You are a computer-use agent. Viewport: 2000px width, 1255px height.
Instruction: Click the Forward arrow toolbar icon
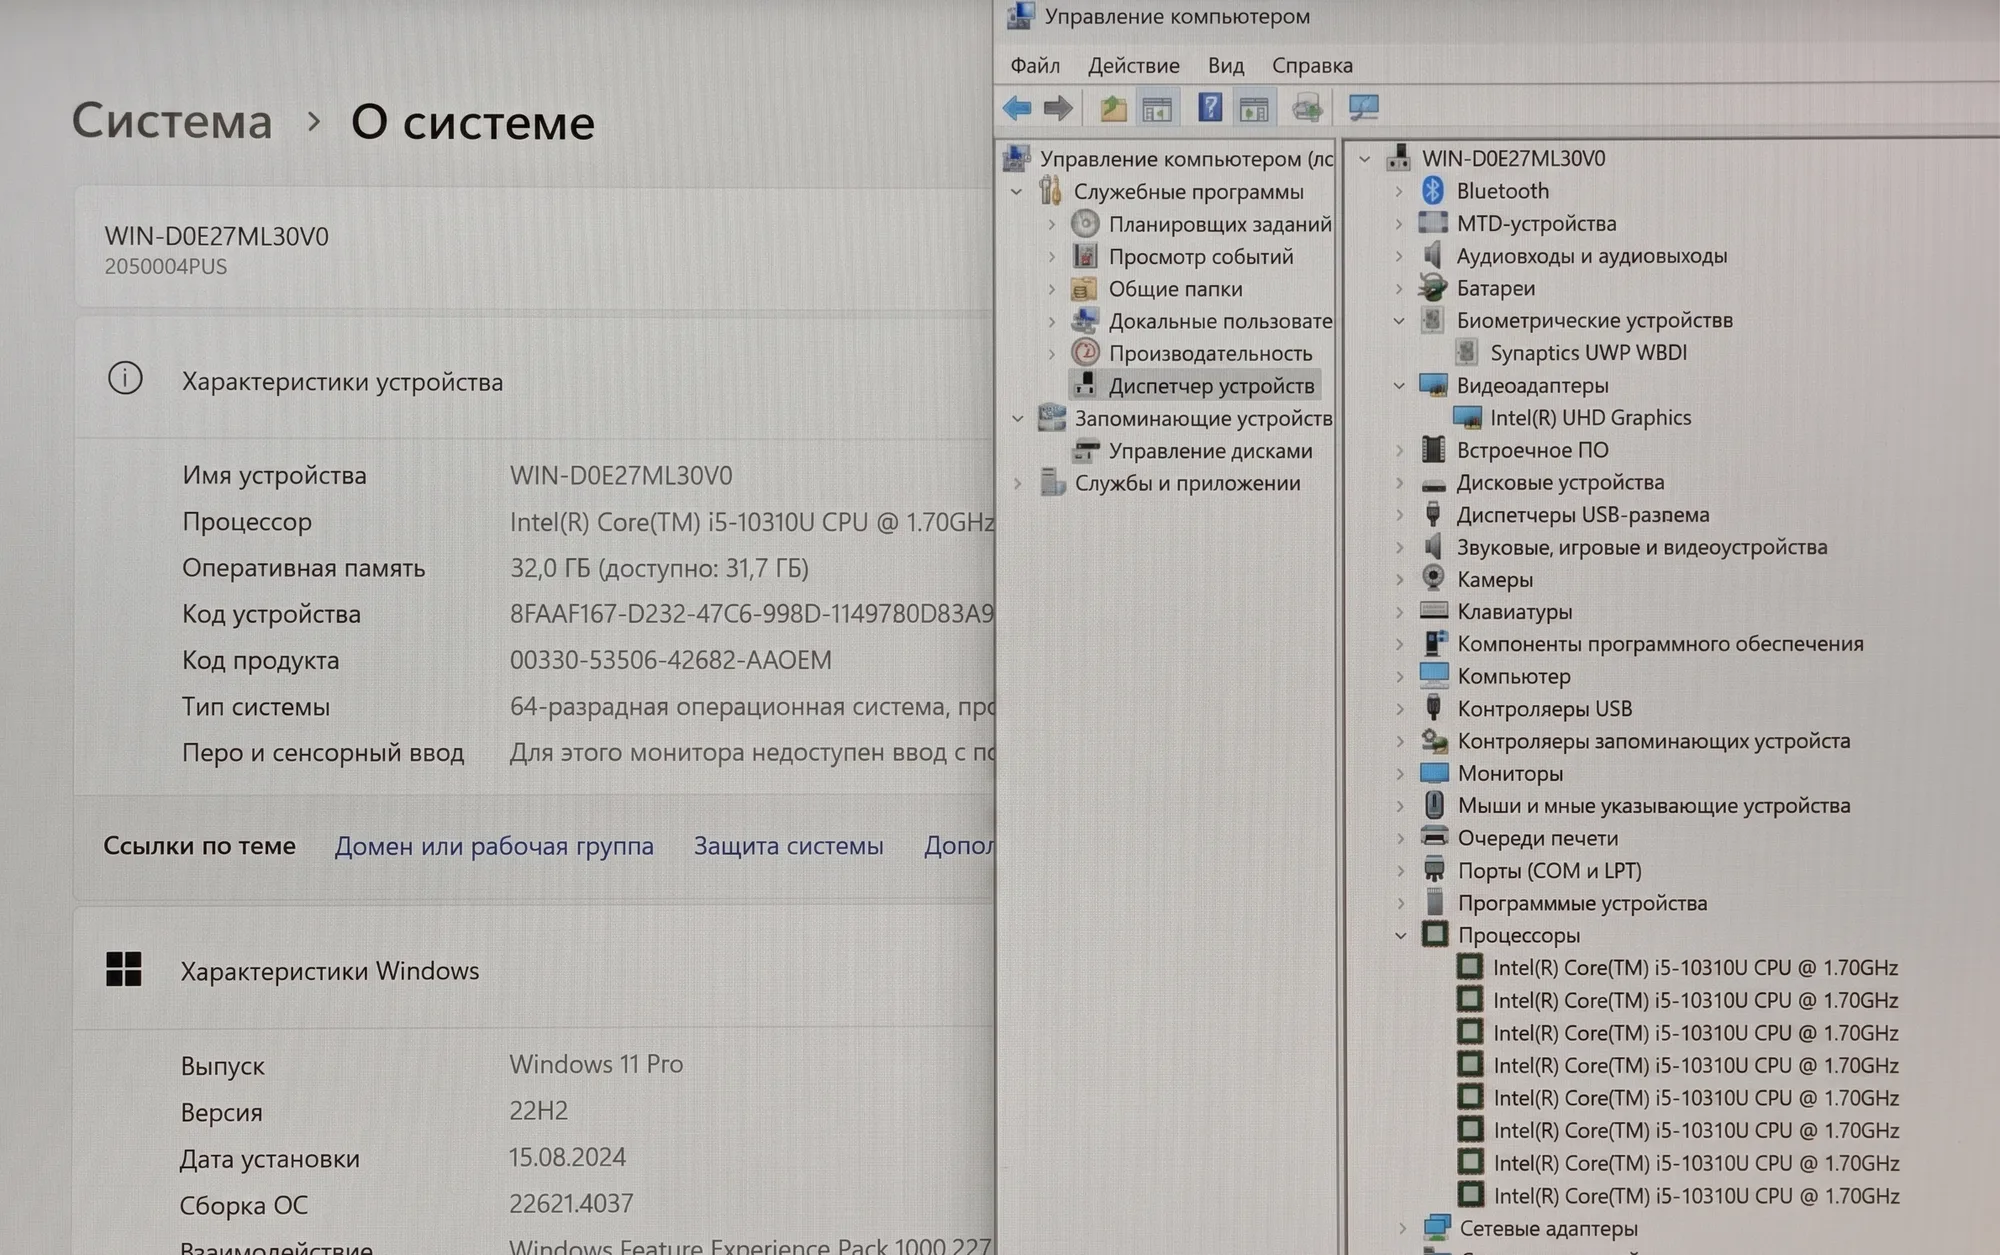coord(1058,108)
